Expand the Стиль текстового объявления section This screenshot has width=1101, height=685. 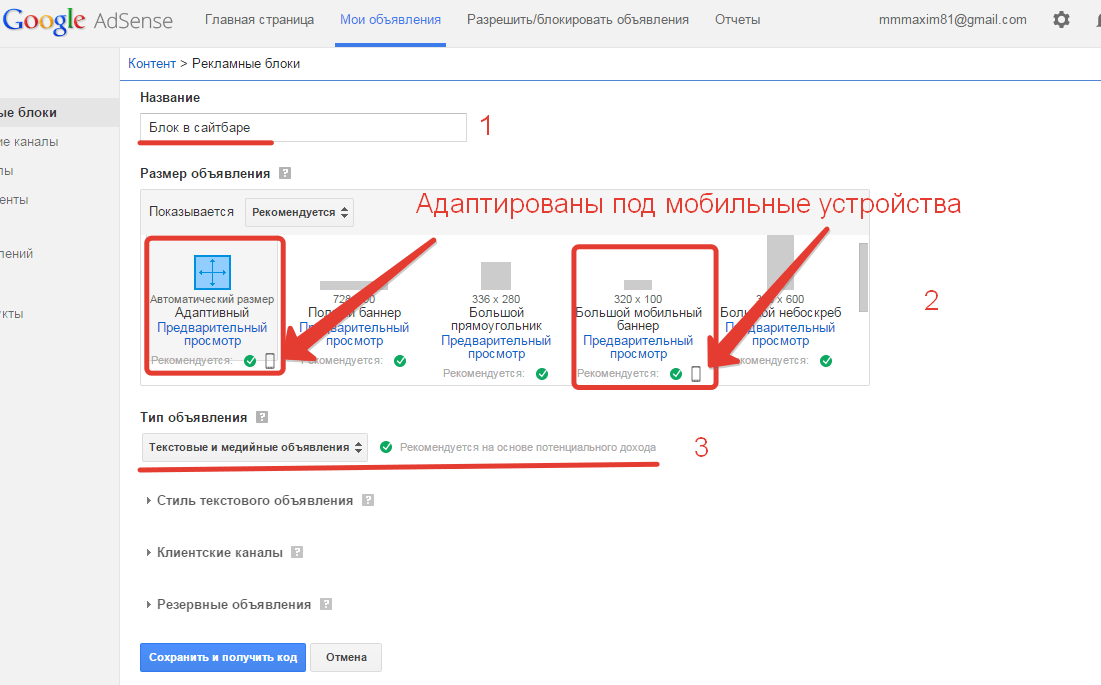pos(254,500)
